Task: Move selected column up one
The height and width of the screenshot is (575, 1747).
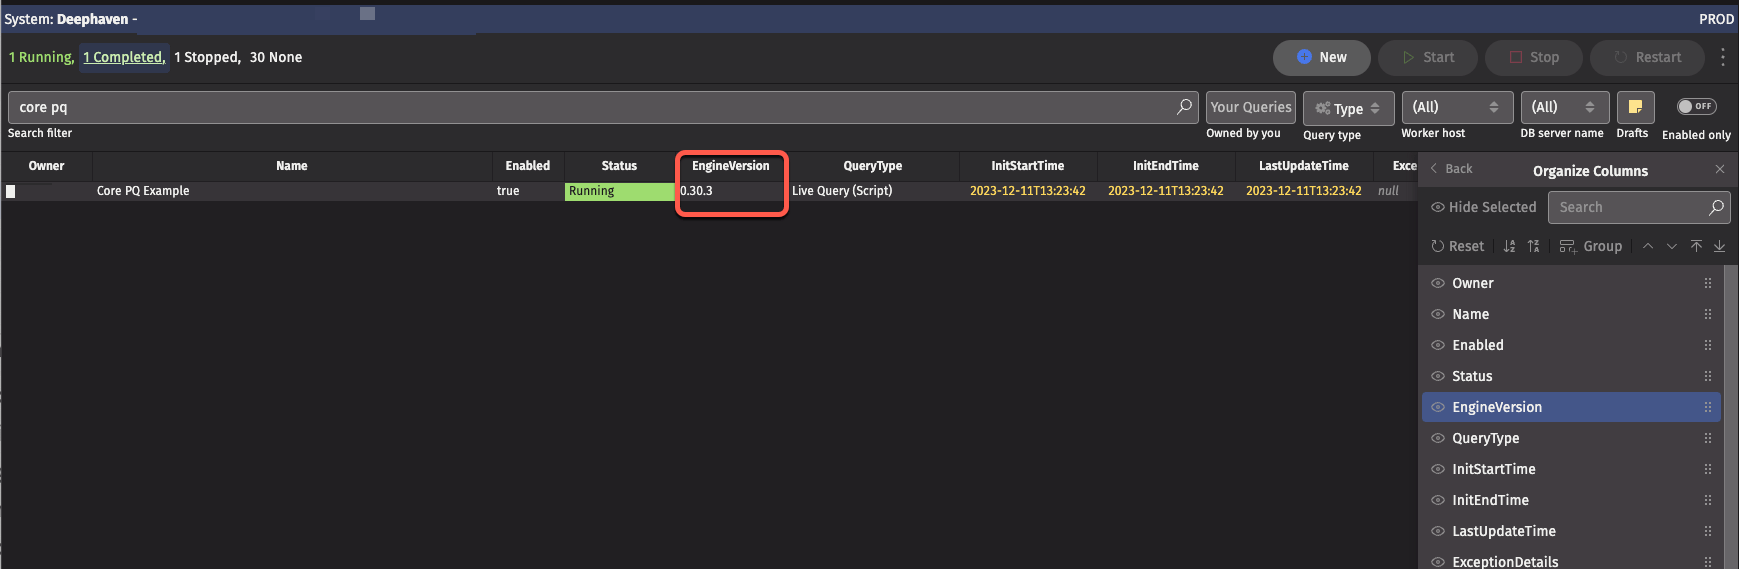Action: 1648,246
